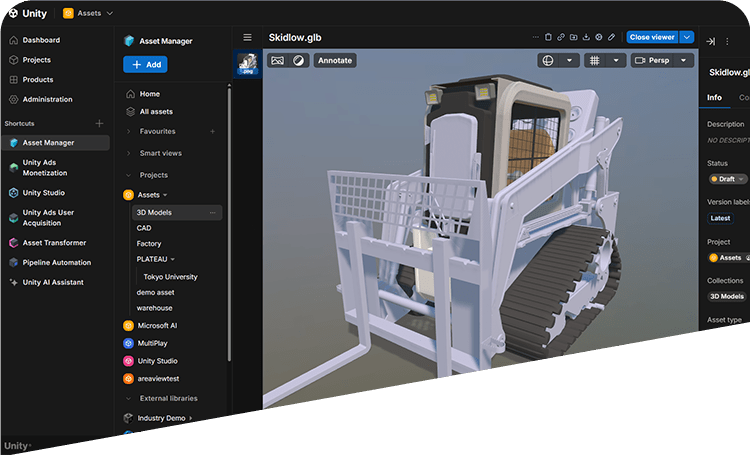Screen dimensions: 750x455
Task: Download Skidlow.glb using the download icon
Action: [586, 37]
